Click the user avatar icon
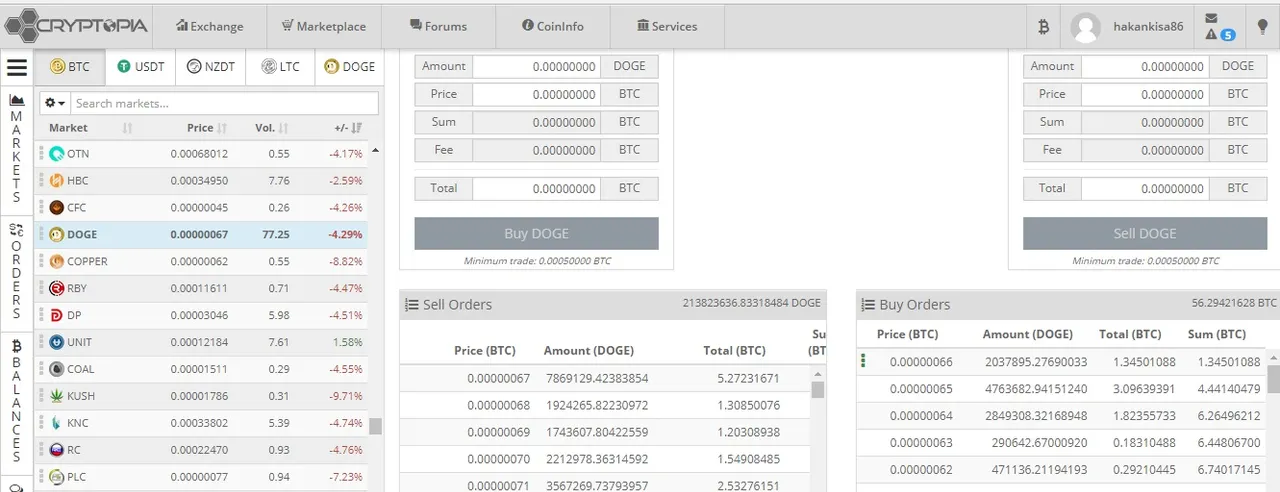This screenshot has width=1280, height=492. (1086, 27)
